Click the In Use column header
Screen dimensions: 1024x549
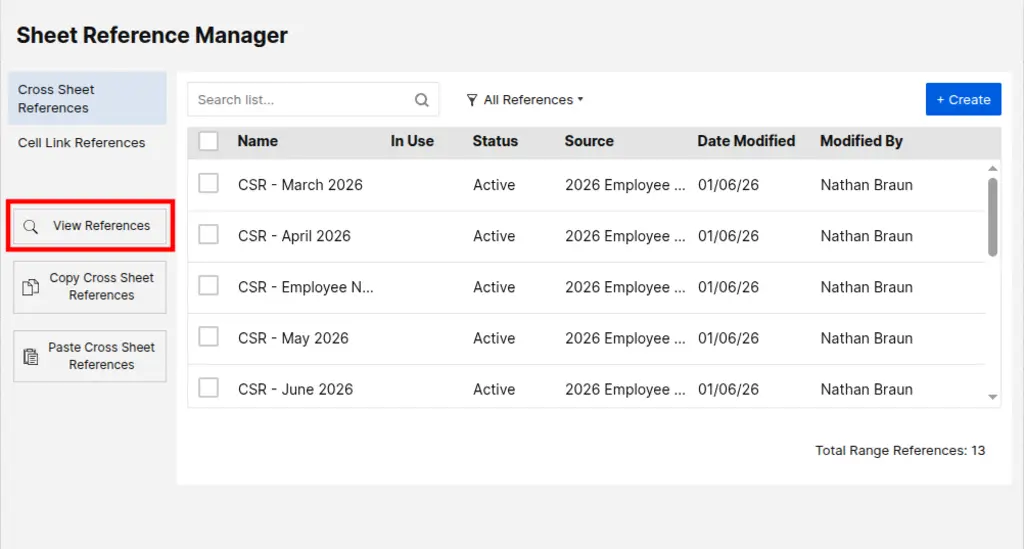[412, 141]
